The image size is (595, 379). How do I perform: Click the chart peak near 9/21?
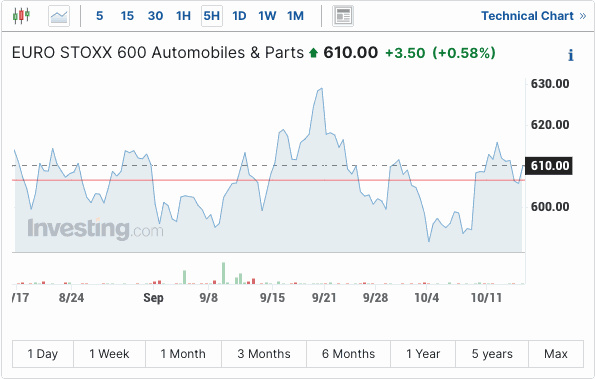[321, 89]
